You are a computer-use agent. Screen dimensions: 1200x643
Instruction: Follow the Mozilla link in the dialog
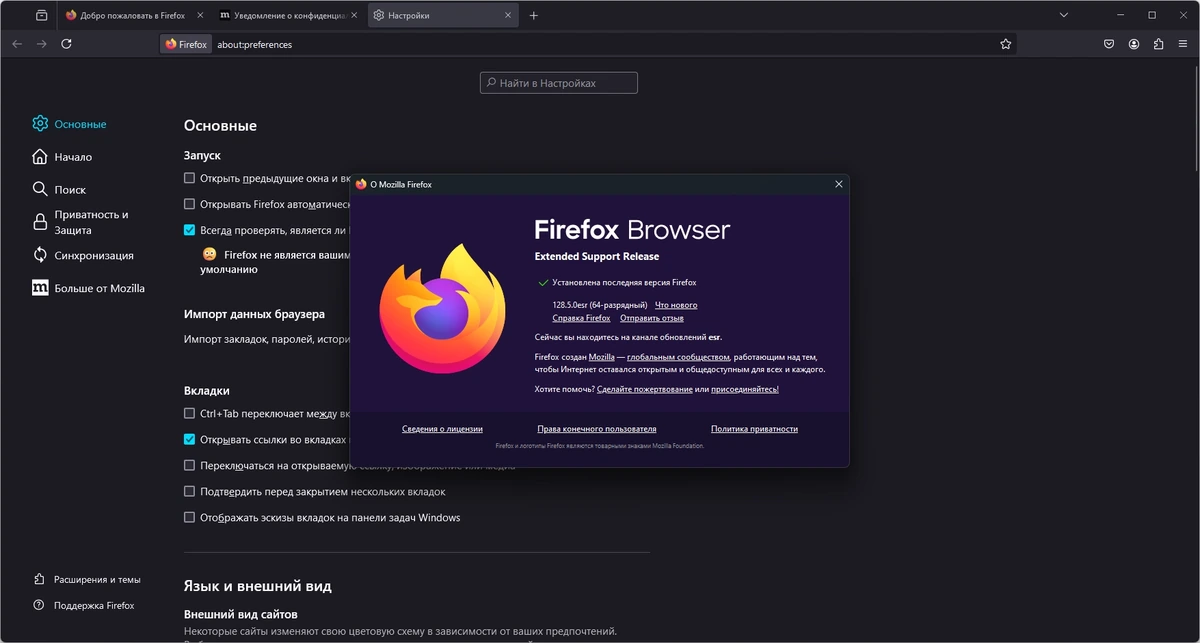click(601, 357)
